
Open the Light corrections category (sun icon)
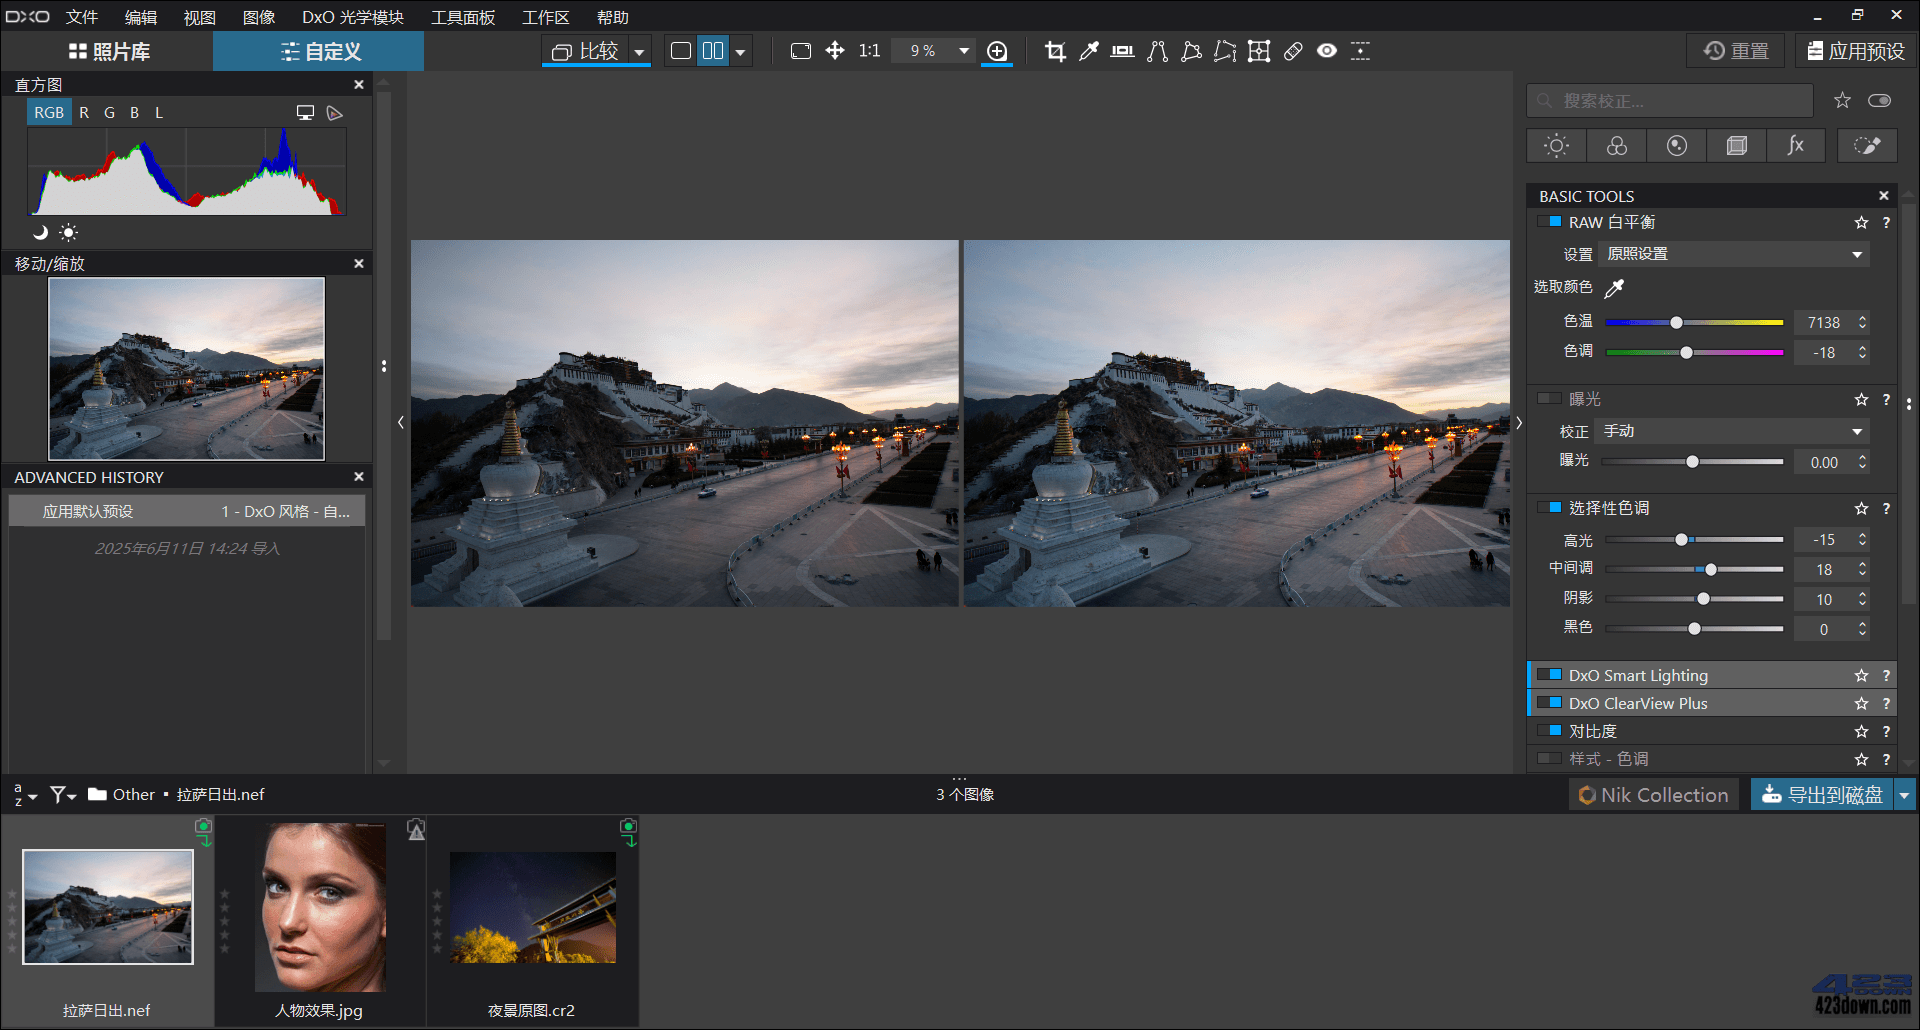point(1556,145)
